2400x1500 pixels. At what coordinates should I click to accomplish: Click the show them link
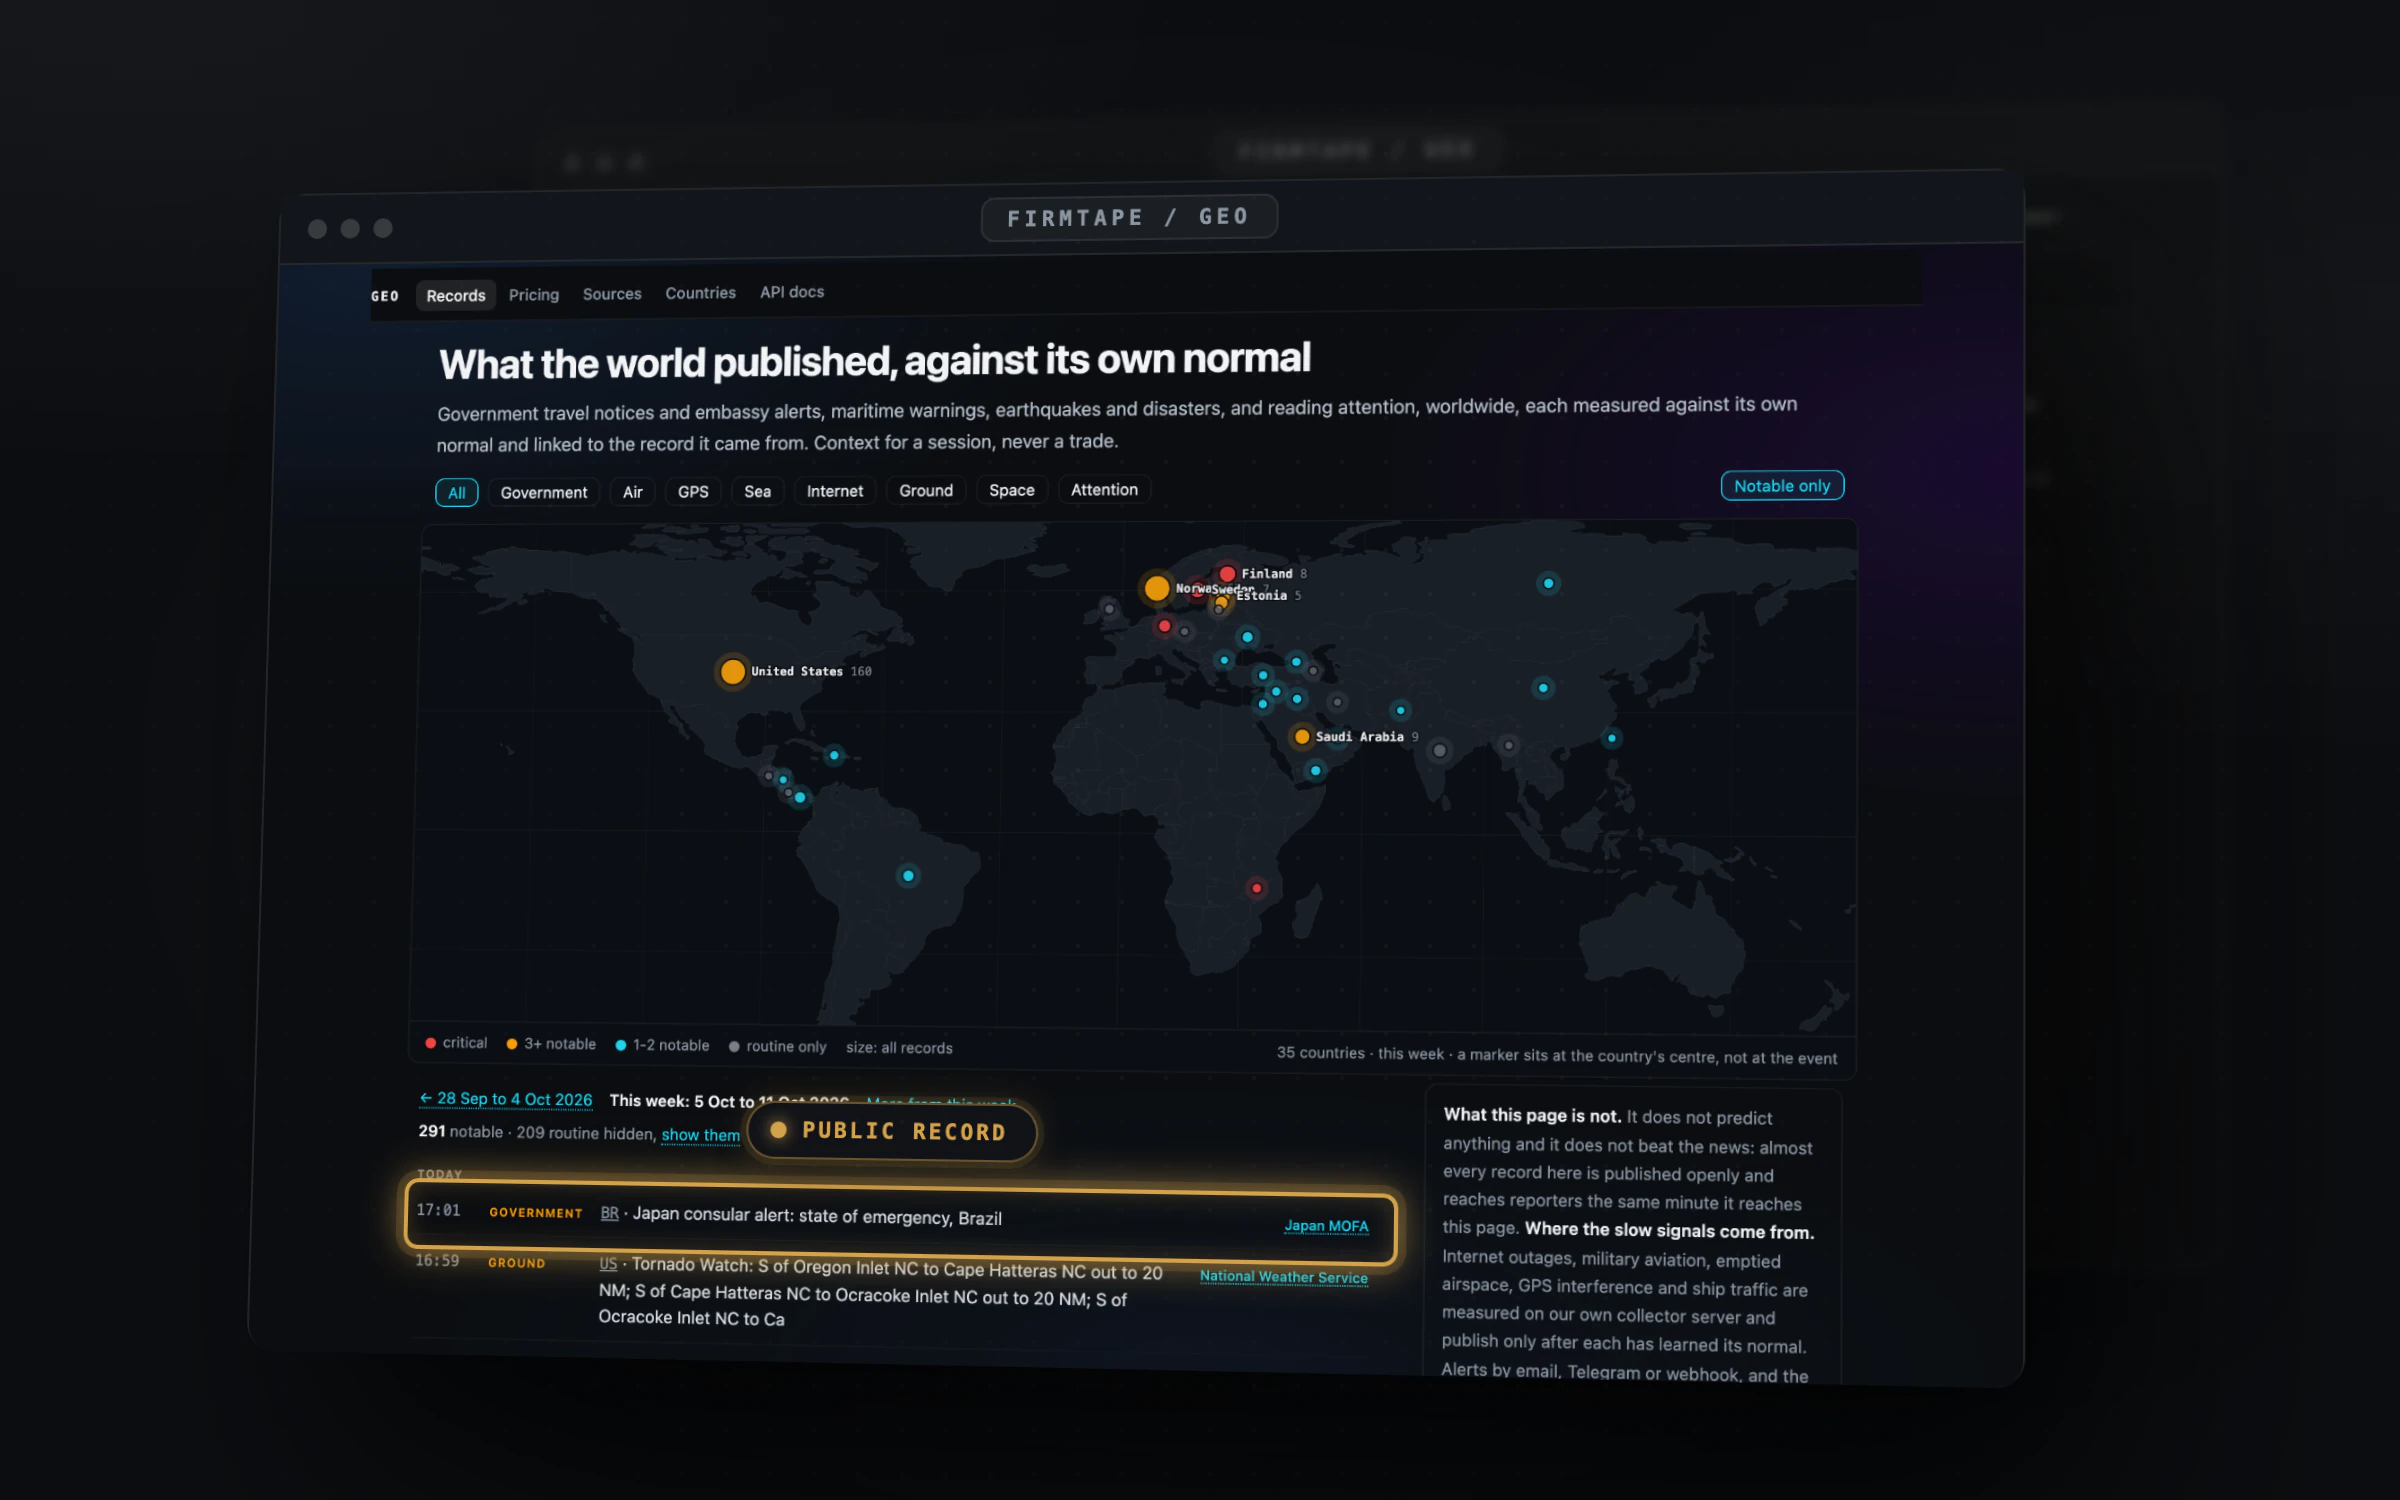pyautogui.click(x=700, y=1134)
